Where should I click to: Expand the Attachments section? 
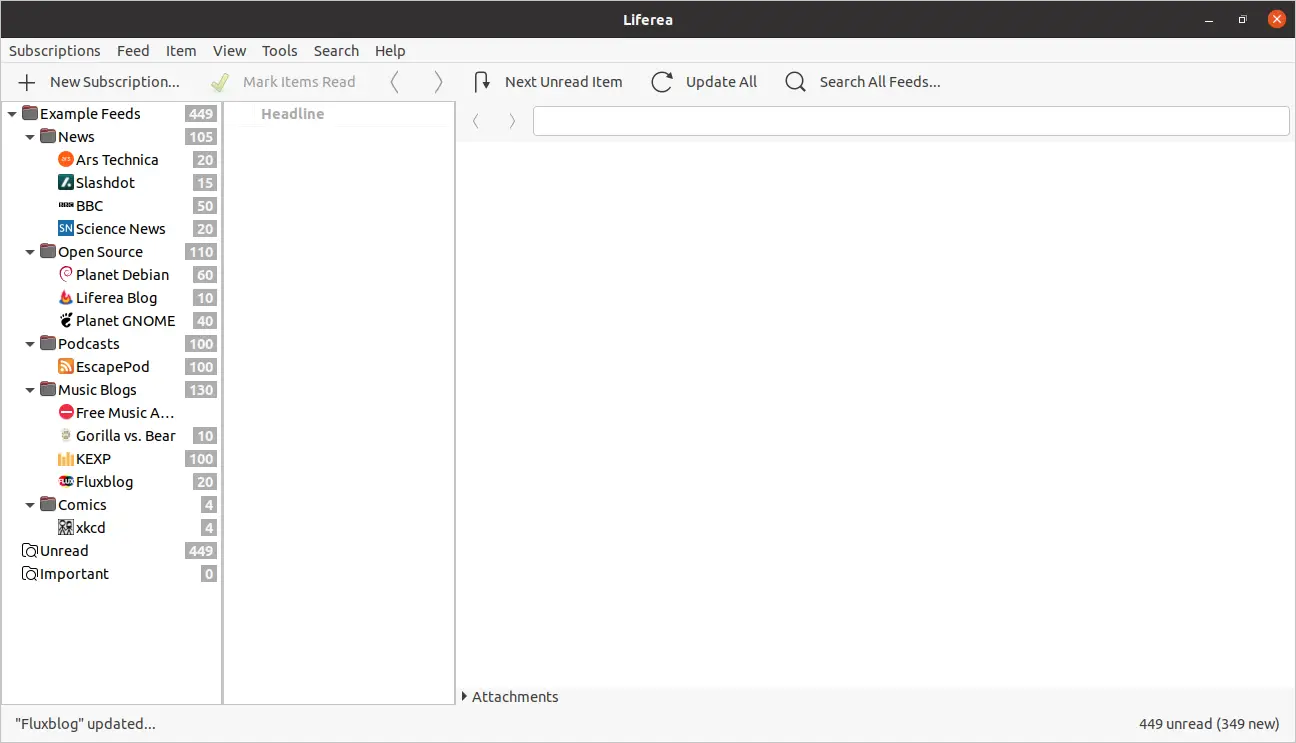pos(465,697)
